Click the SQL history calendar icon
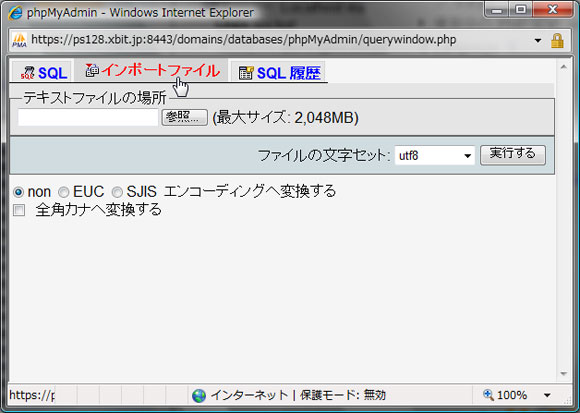Viewport: 580px width, 413px height. pos(246,73)
